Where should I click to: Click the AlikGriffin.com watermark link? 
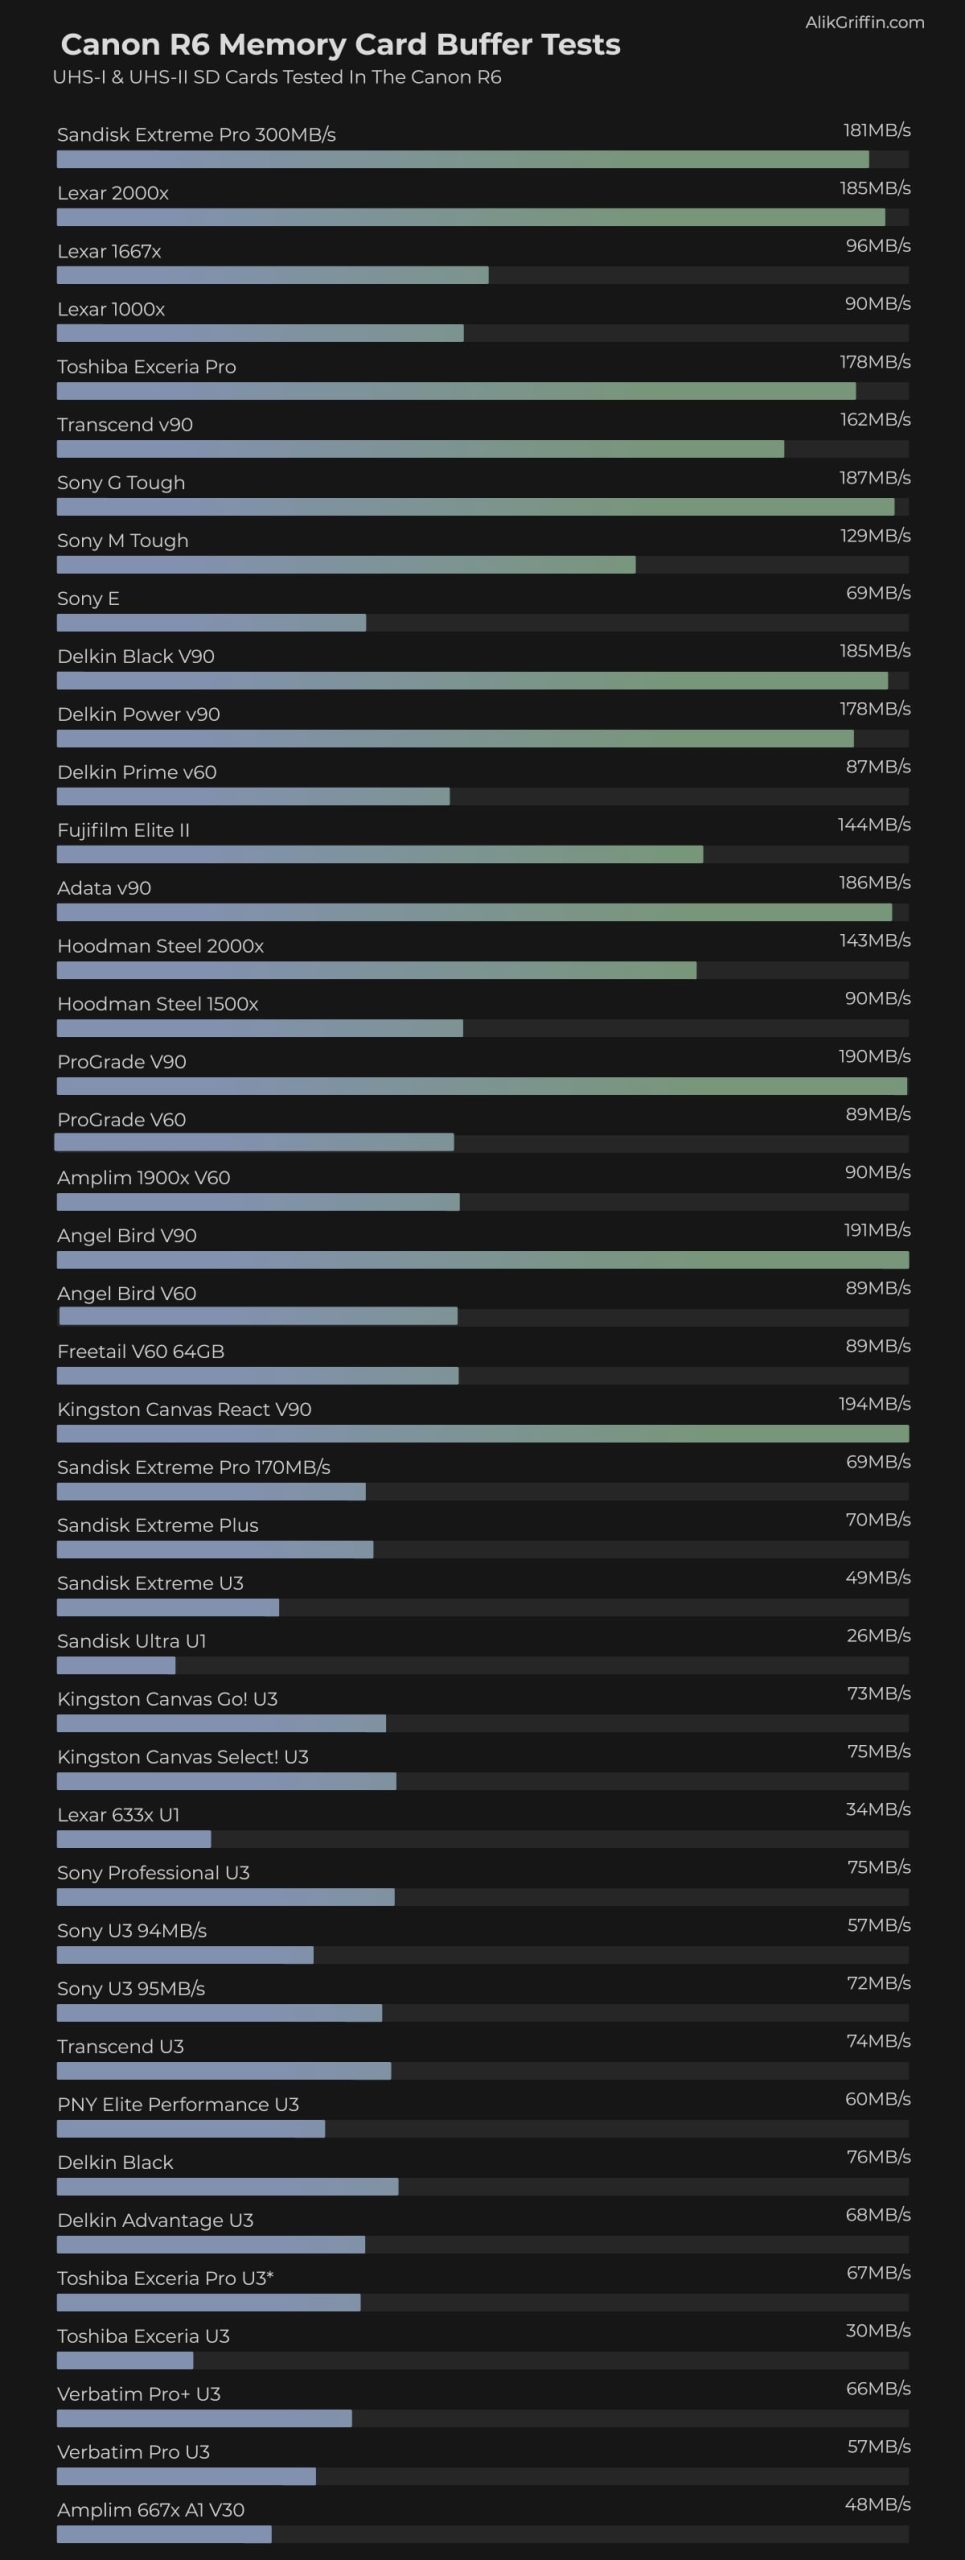point(864,22)
